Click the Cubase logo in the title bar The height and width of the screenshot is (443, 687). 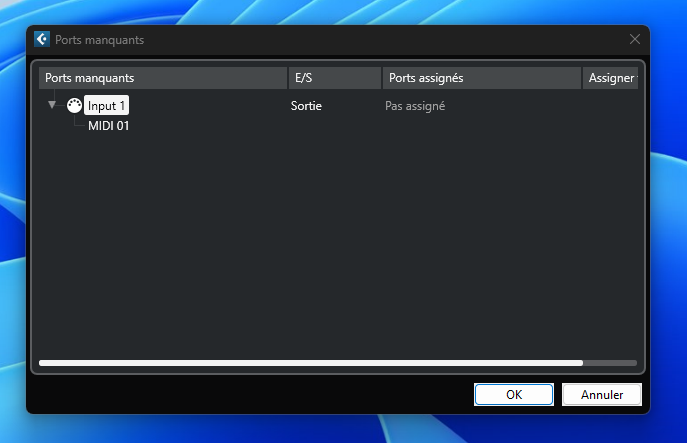(42, 40)
